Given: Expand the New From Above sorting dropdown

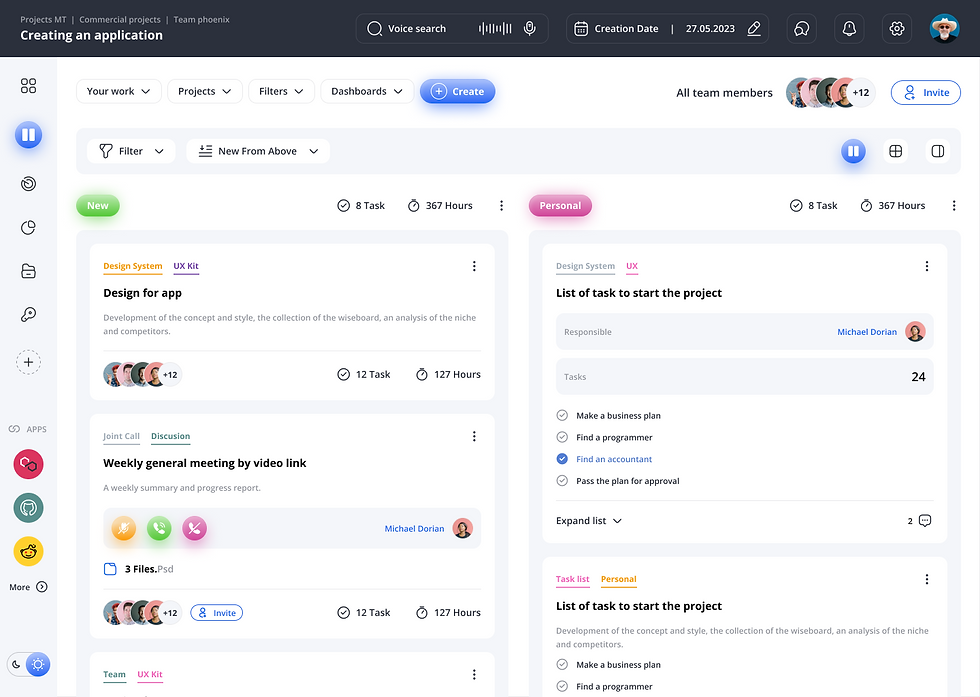Looking at the screenshot, I should coord(257,151).
